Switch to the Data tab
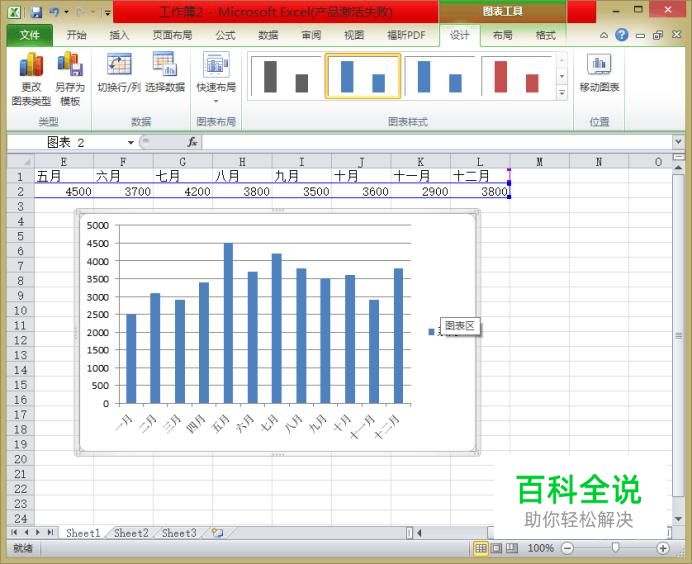 [x=268, y=35]
